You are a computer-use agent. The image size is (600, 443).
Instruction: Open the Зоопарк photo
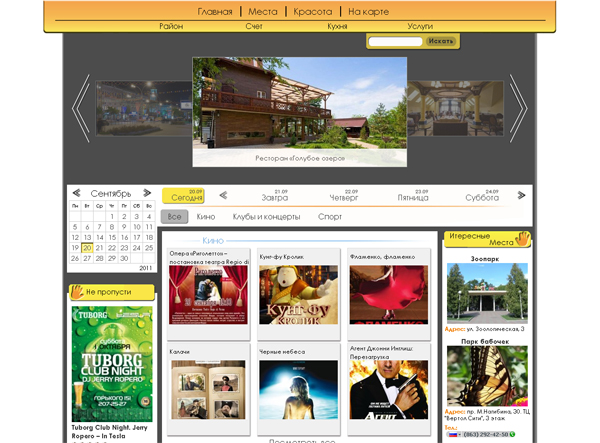pyautogui.click(x=487, y=293)
